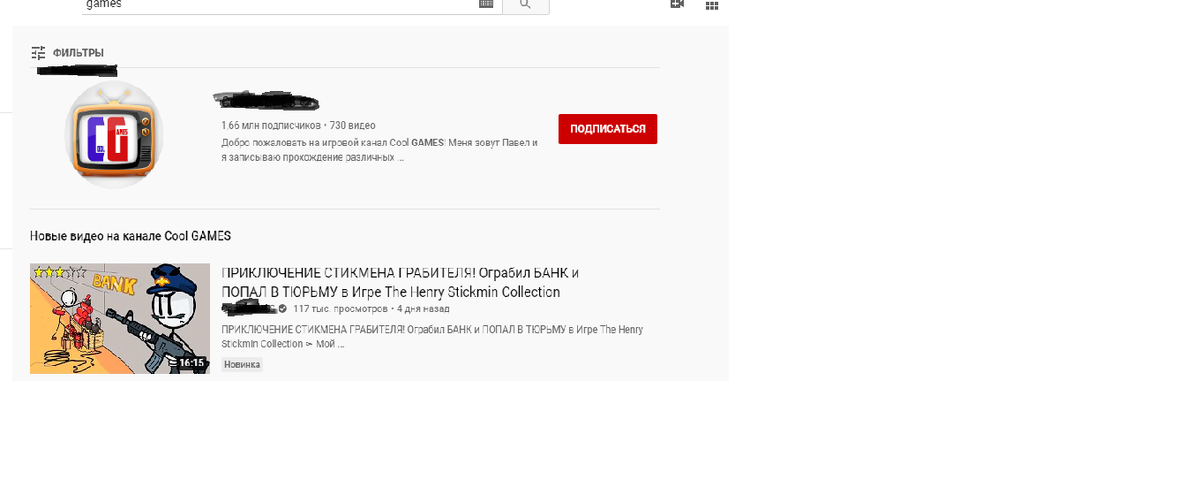This screenshot has width=1200, height=495.
Task: Open the ФИЛЬТРЫ filters option
Action: (x=67, y=53)
